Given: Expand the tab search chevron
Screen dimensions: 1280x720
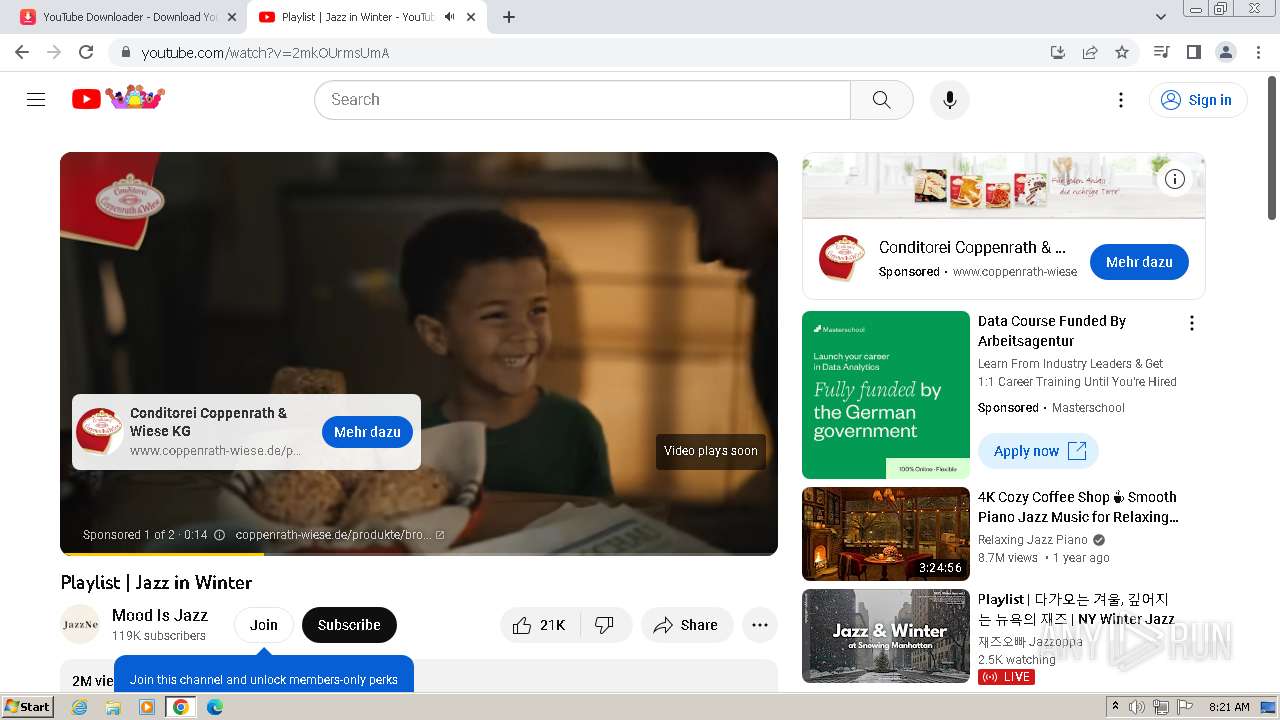Looking at the screenshot, I should (1160, 17).
